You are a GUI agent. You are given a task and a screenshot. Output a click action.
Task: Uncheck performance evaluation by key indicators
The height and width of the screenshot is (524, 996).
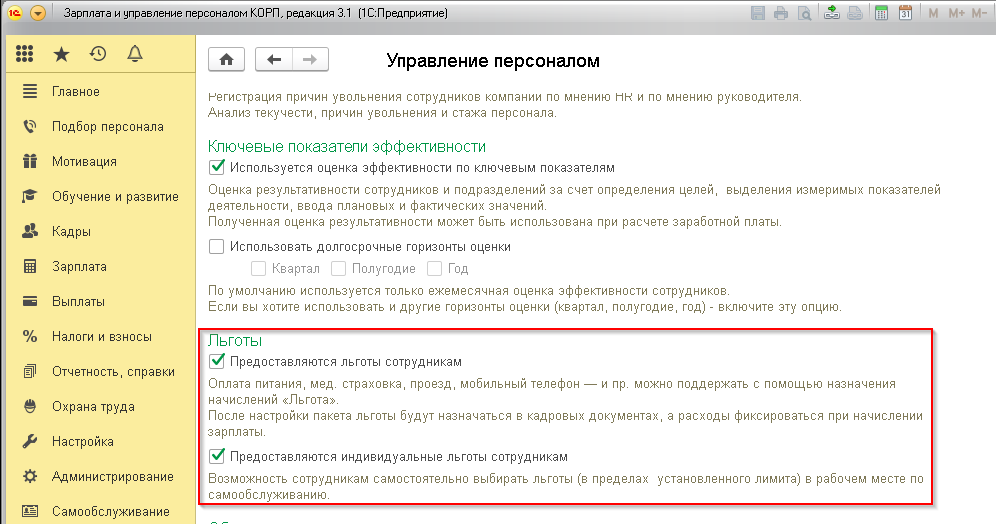217,168
